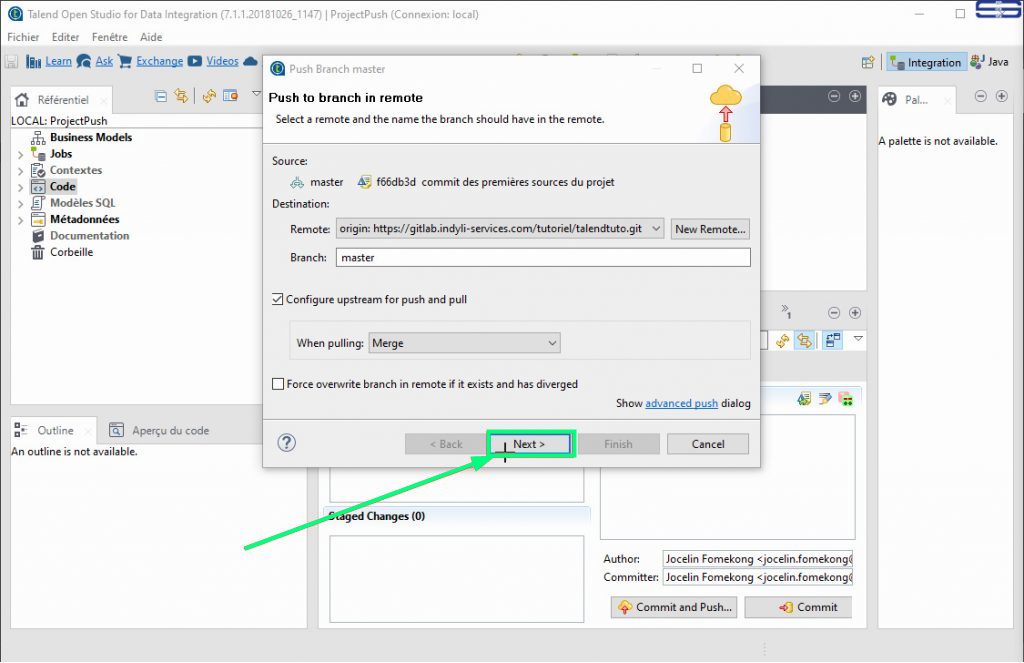
Task: Uncheck Configure upstream for push and pull
Action: click(278, 299)
